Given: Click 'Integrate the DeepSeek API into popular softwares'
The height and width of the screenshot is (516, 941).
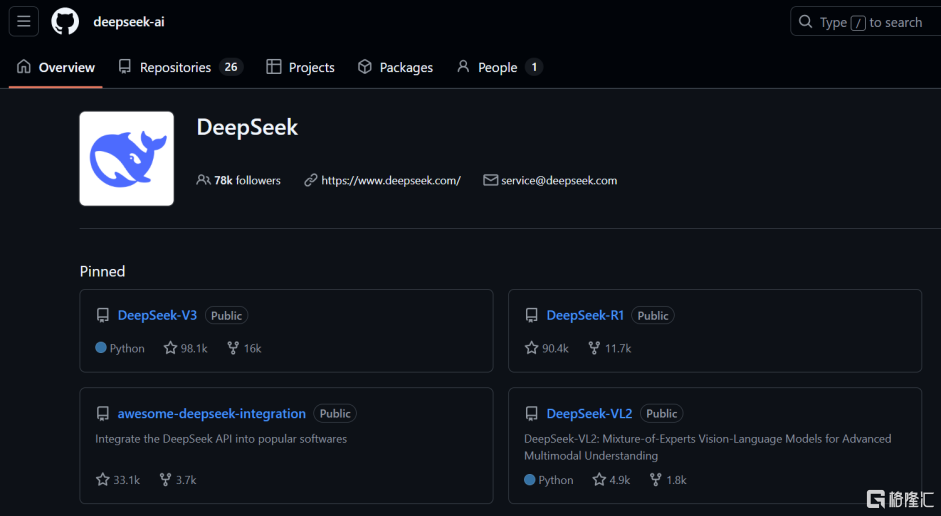Looking at the screenshot, I should (x=221, y=439).
